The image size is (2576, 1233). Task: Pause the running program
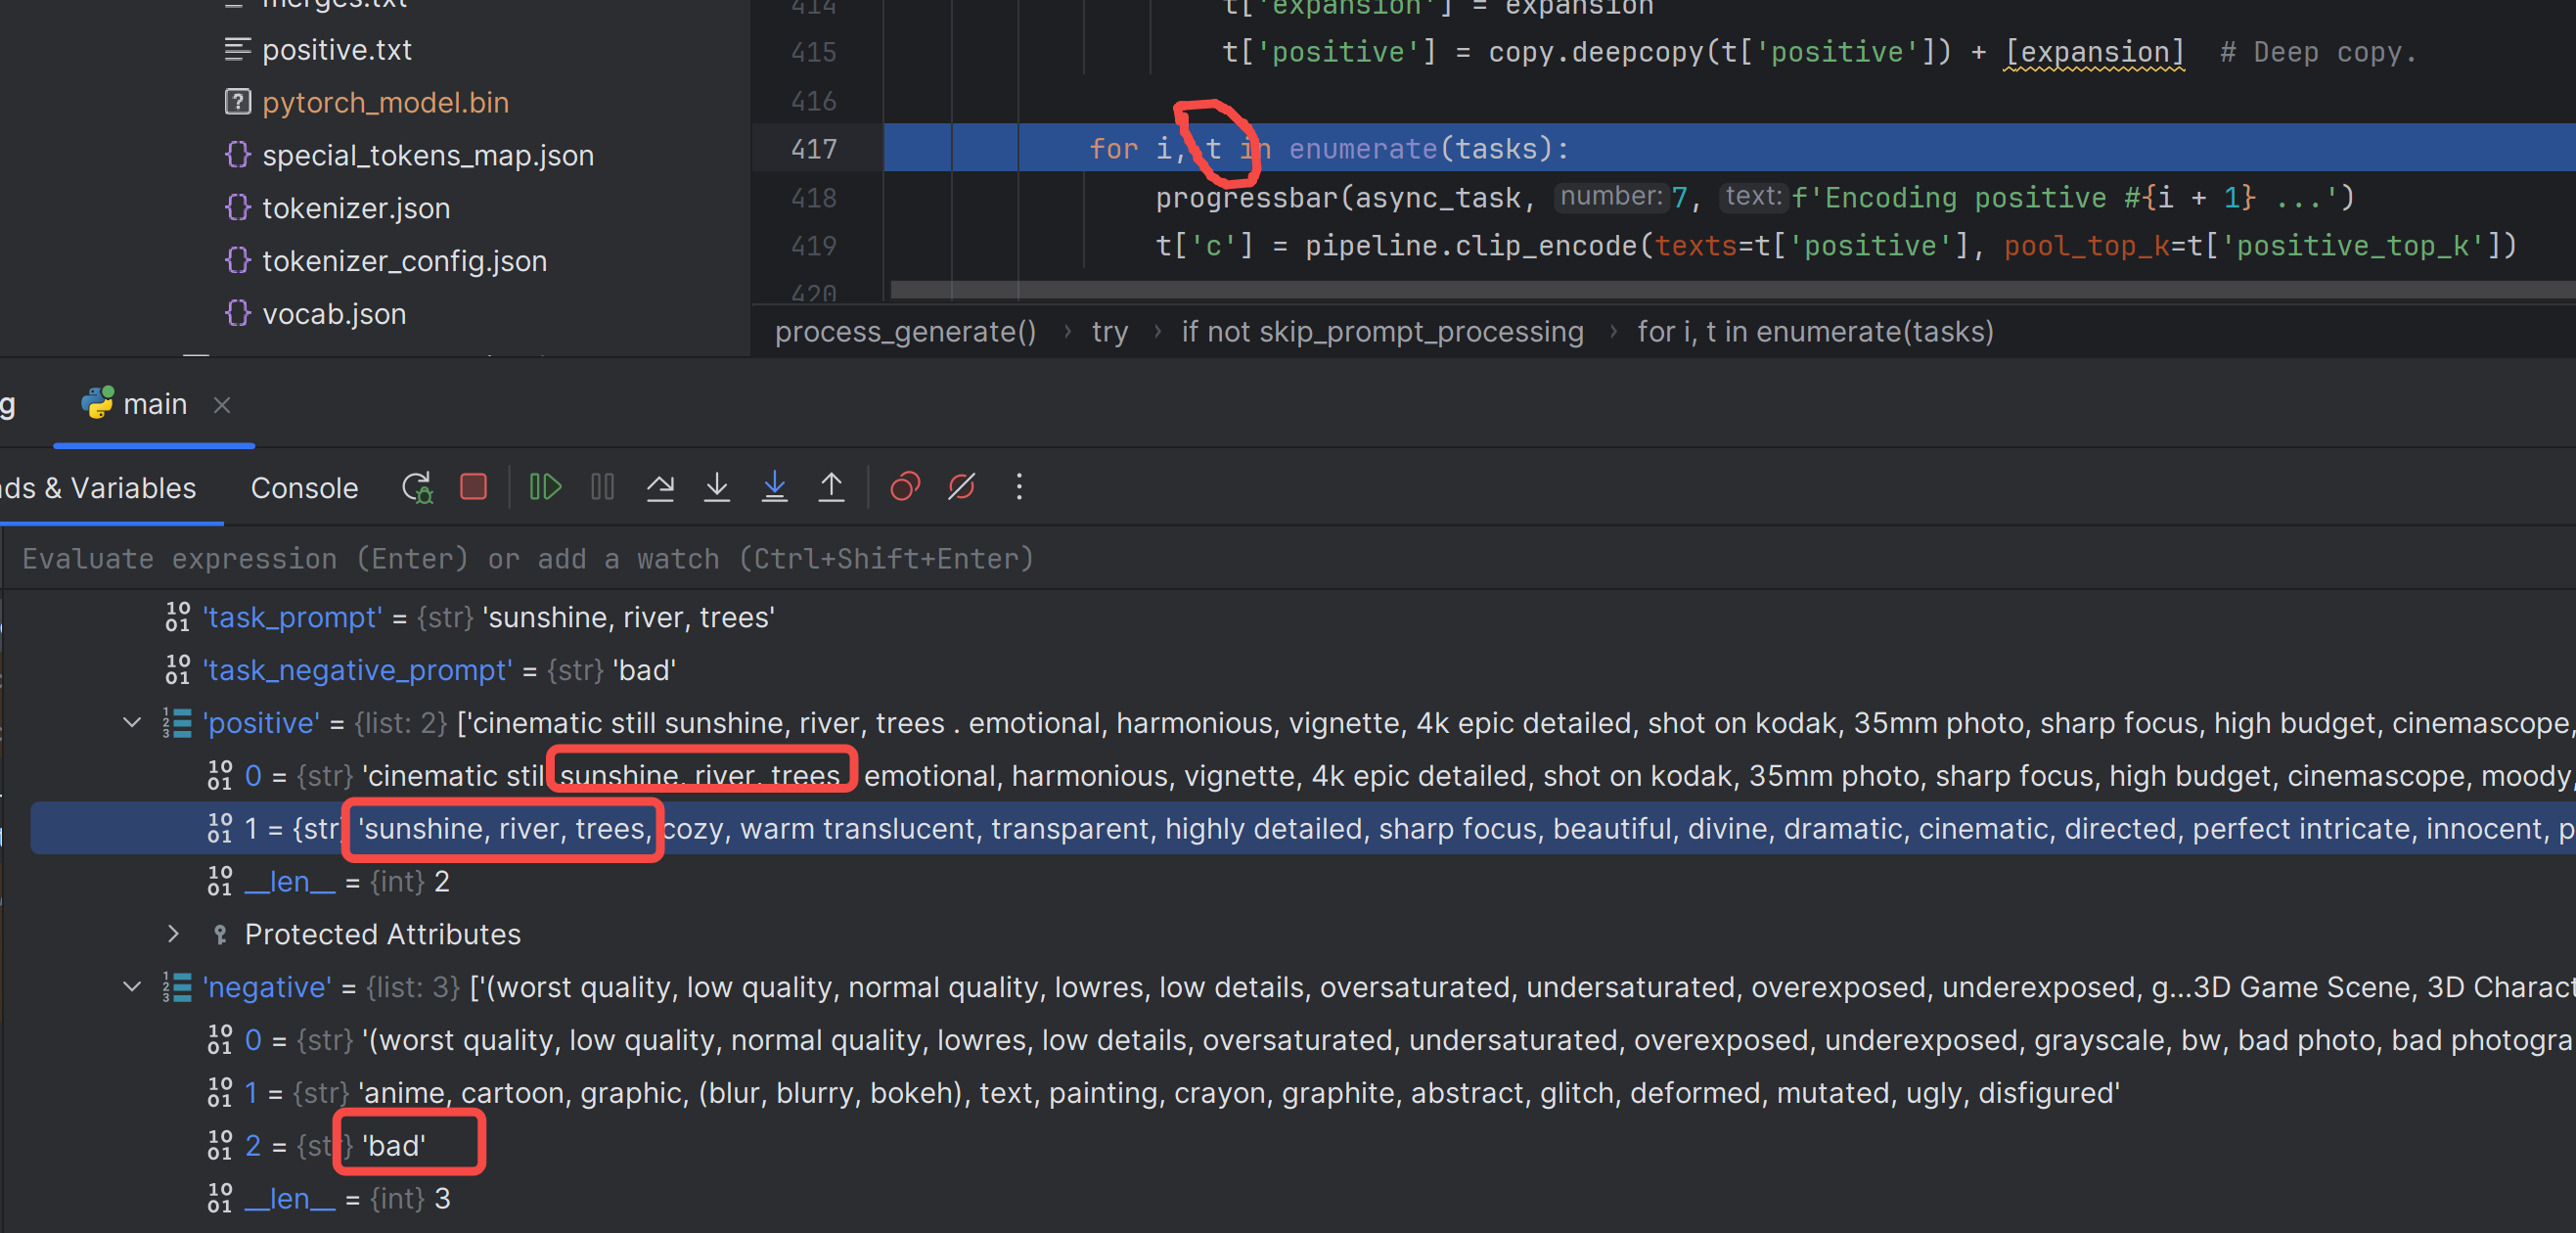(x=602, y=488)
